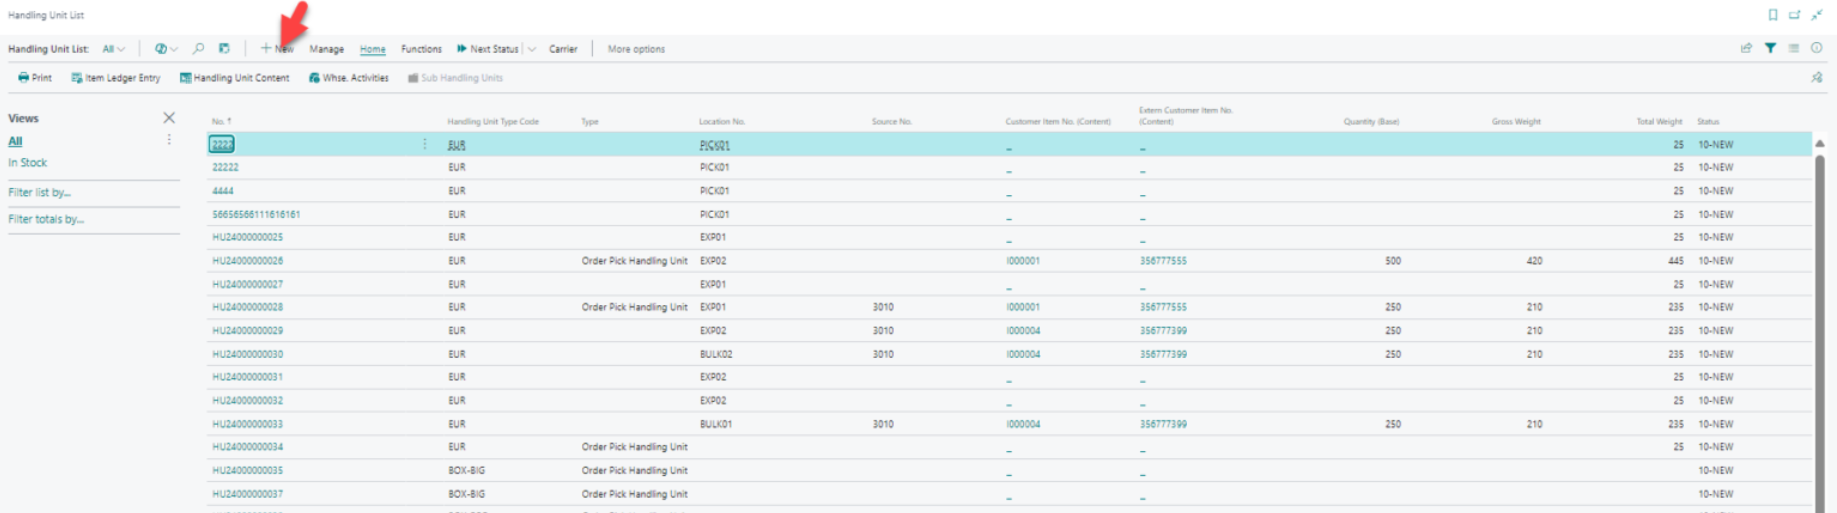The height and width of the screenshot is (513, 1837).
Task: Toggle the pin action bar icon
Action: click(x=1816, y=78)
